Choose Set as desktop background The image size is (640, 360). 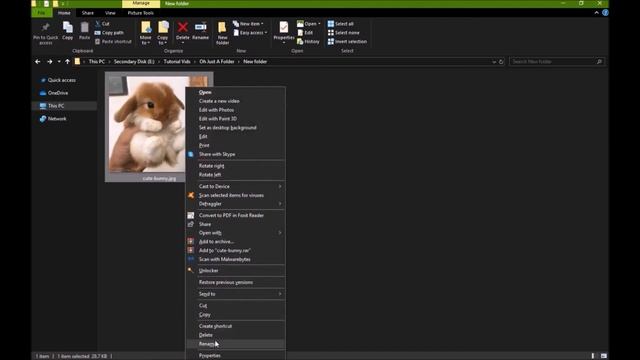236,128
